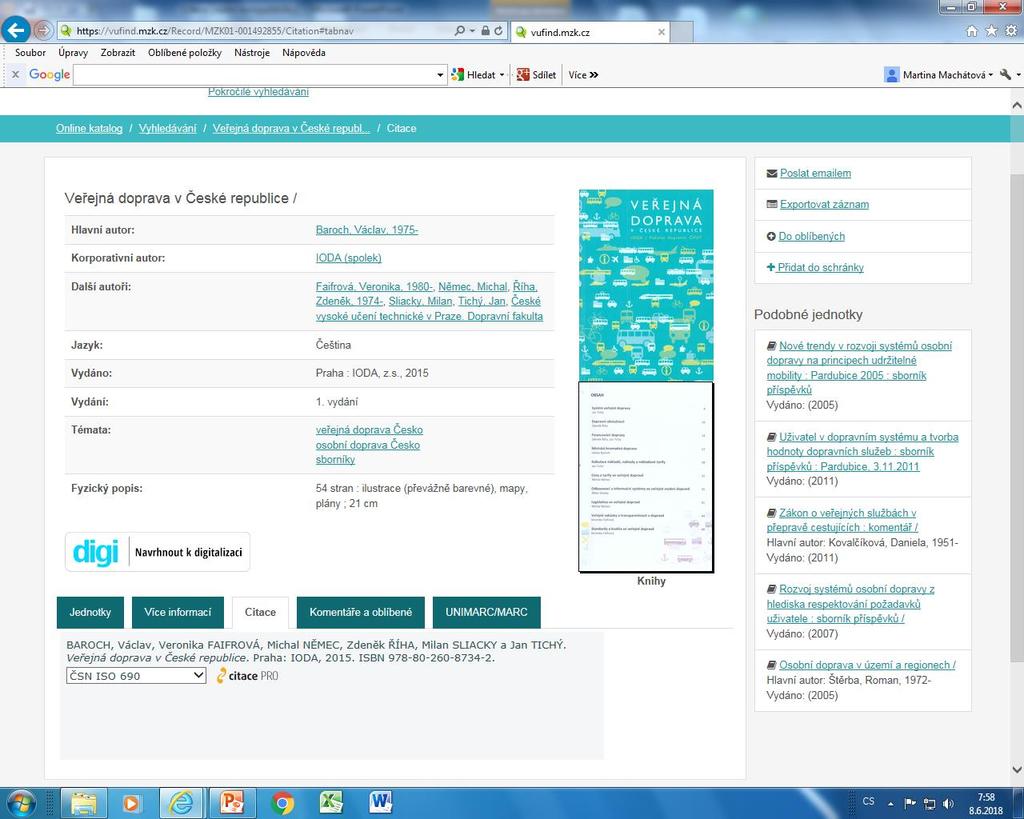Click the favorites star icon
This screenshot has height=819, width=1024.
point(991,31)
